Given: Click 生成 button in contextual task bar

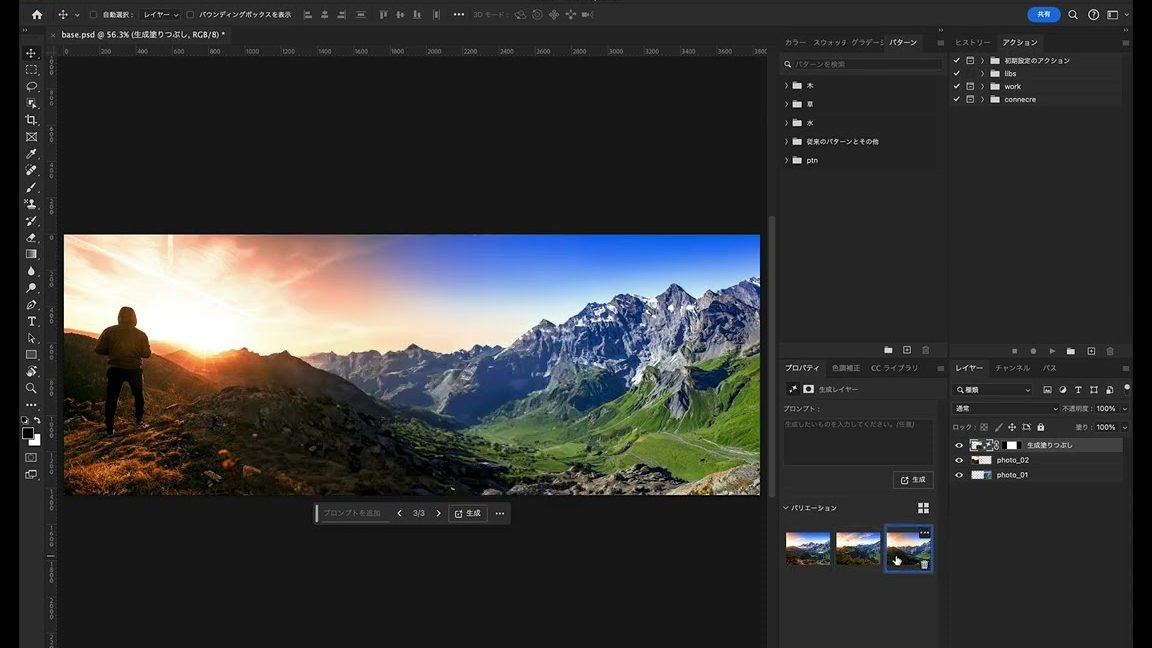Looking at the screenshot, I should [x=467, y=514].
